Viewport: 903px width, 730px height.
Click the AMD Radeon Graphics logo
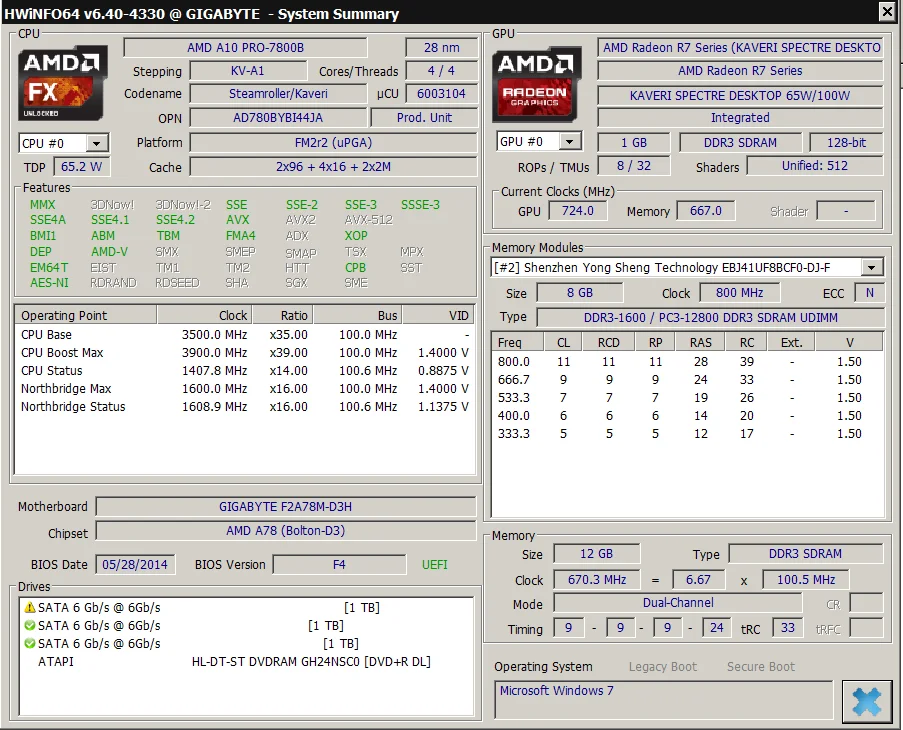pyautogui.click(x=537, y=85)
